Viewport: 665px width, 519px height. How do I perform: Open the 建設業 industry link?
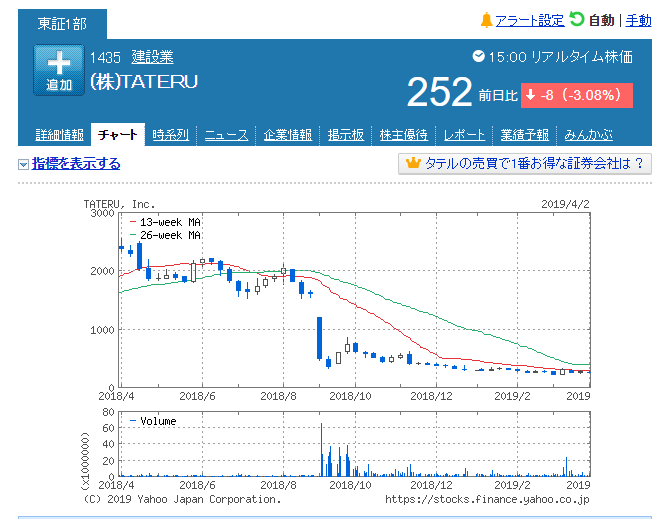pyautogui.click(x=152, y=57)
